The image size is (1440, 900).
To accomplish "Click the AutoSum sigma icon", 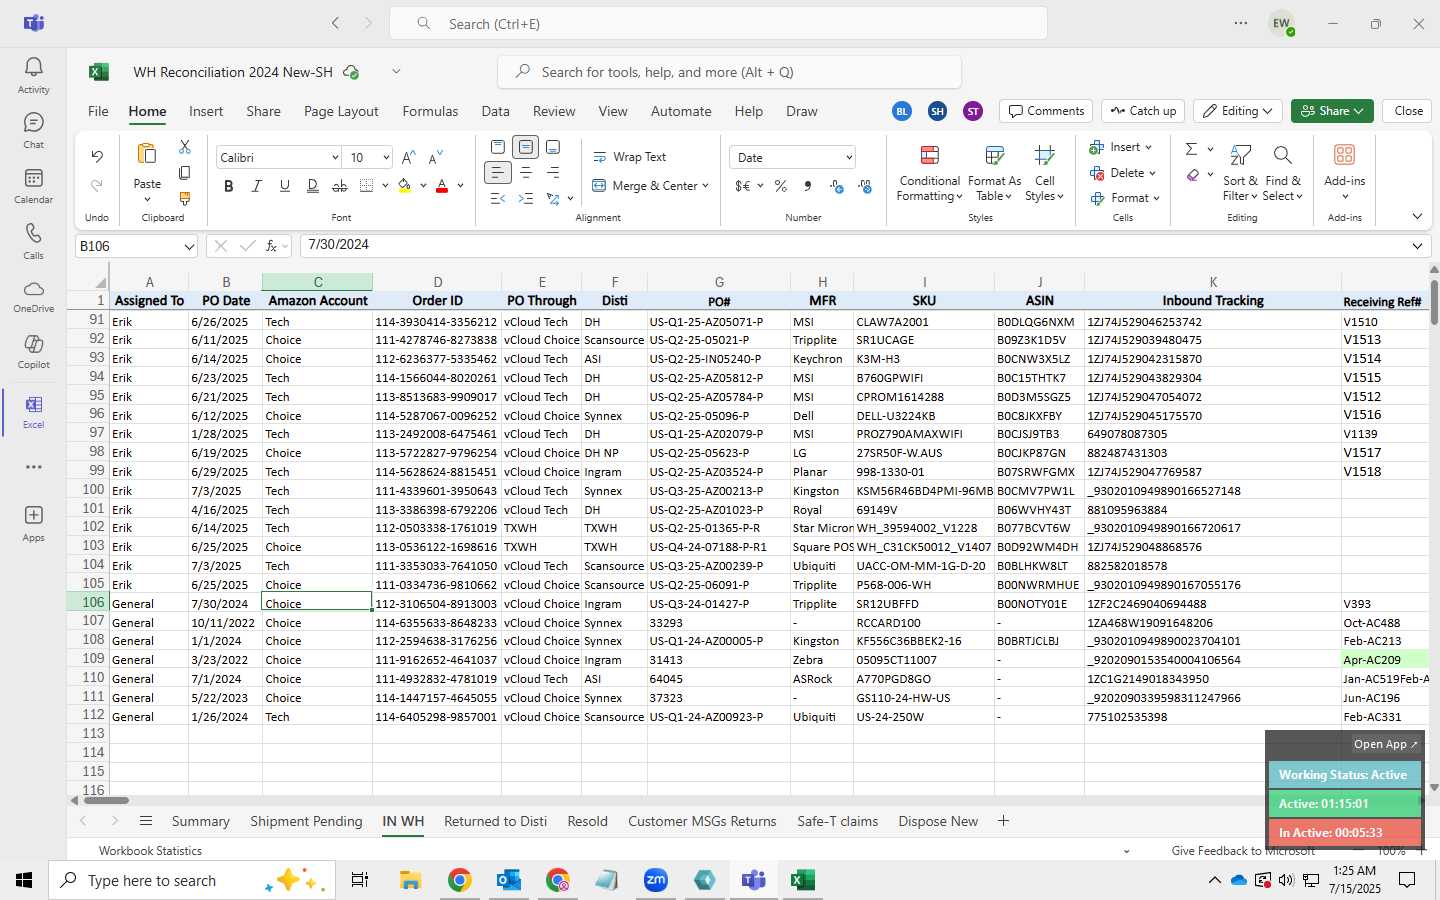I will tap(1191, 149).
